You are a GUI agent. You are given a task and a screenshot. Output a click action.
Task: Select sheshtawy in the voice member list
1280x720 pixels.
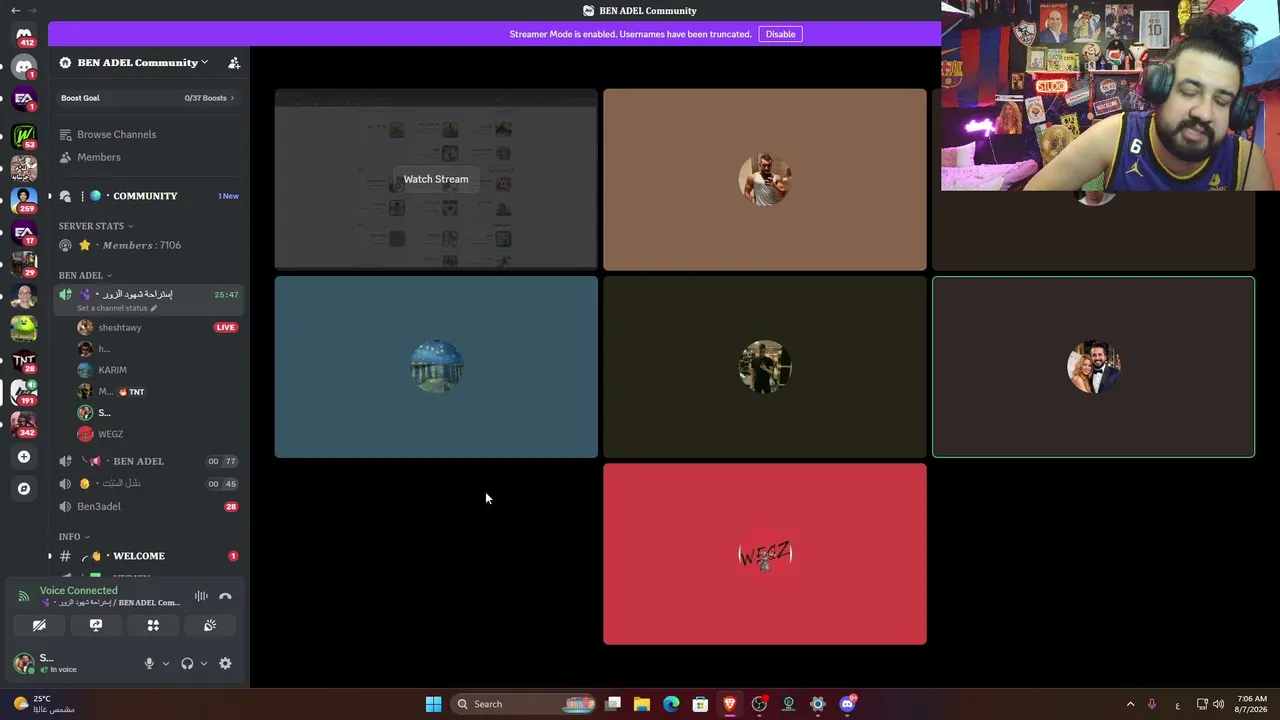(158, 327)
